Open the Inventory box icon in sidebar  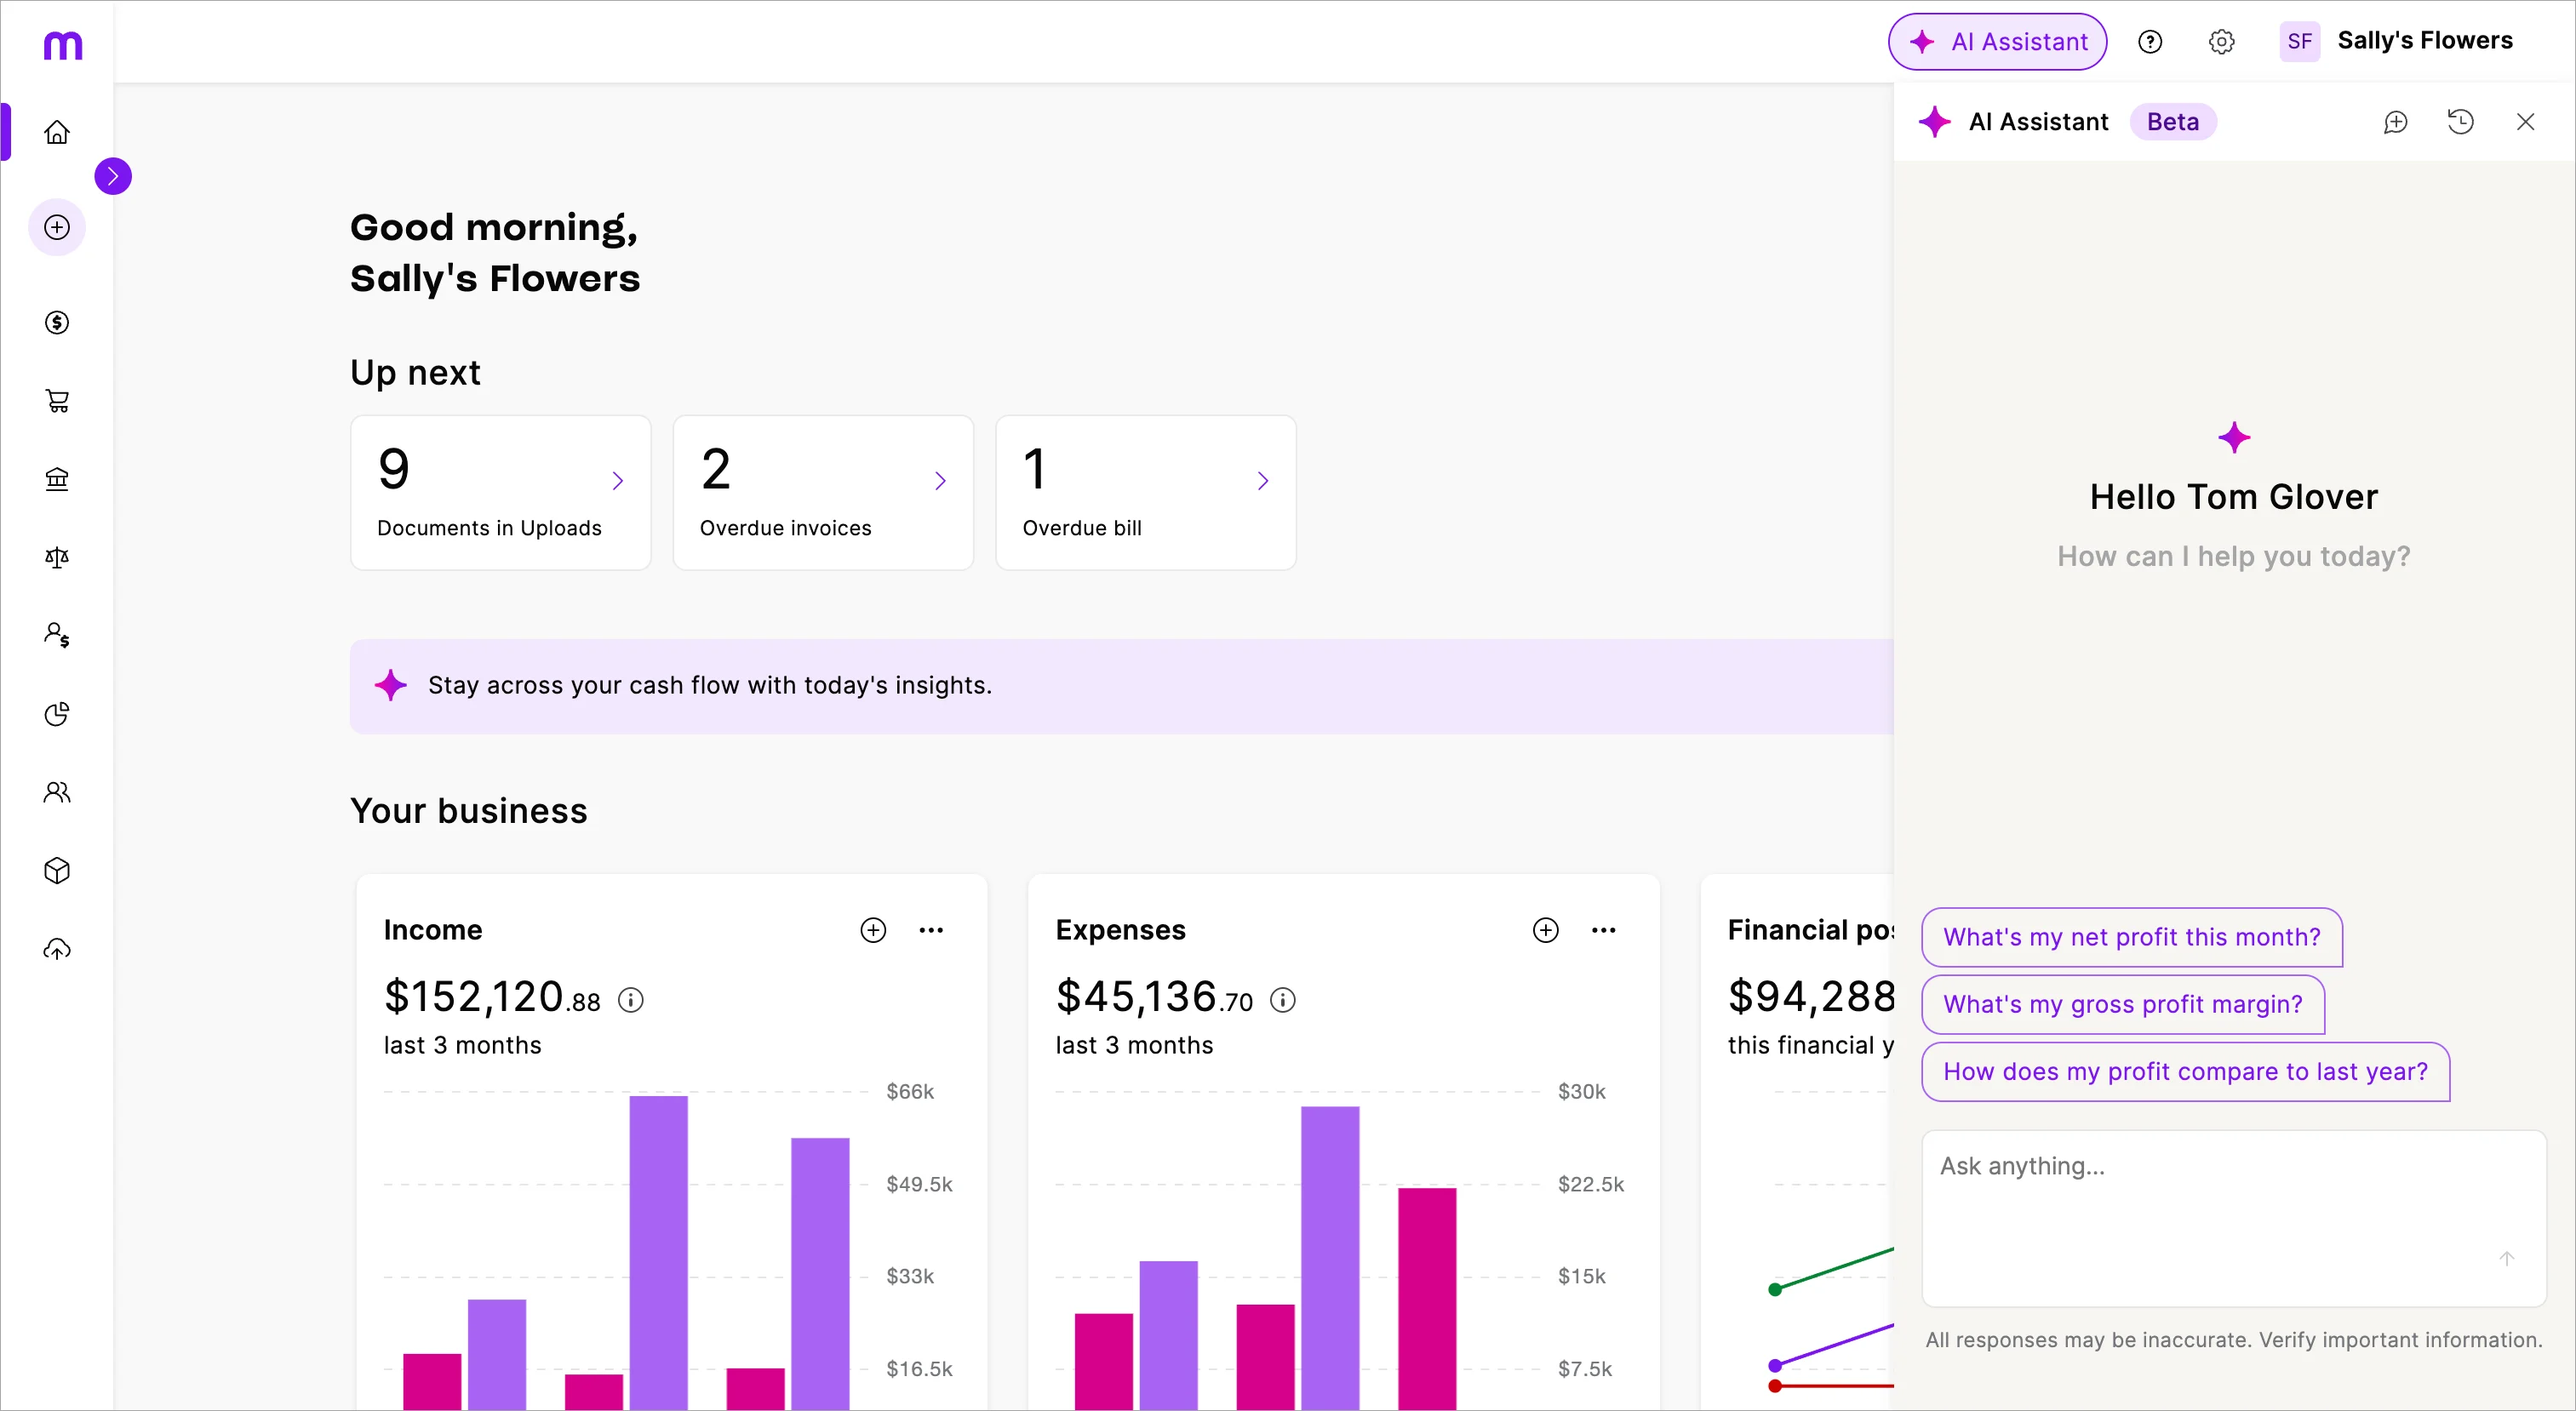pyautogui.click(x=57, y=871)
